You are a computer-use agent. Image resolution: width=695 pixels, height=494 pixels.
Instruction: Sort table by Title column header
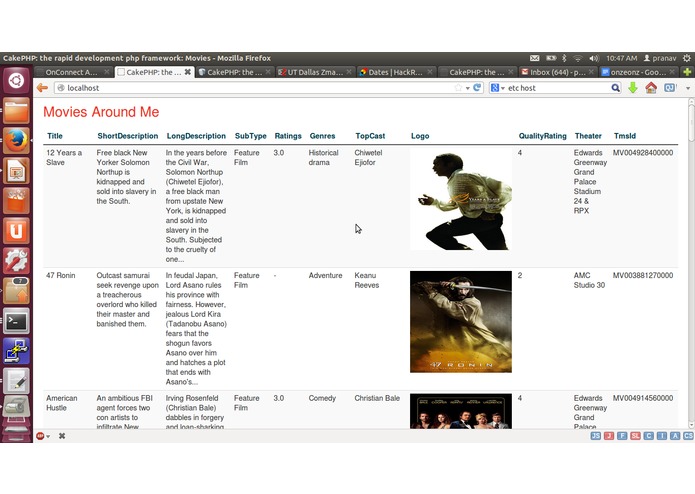click(55, 136)
